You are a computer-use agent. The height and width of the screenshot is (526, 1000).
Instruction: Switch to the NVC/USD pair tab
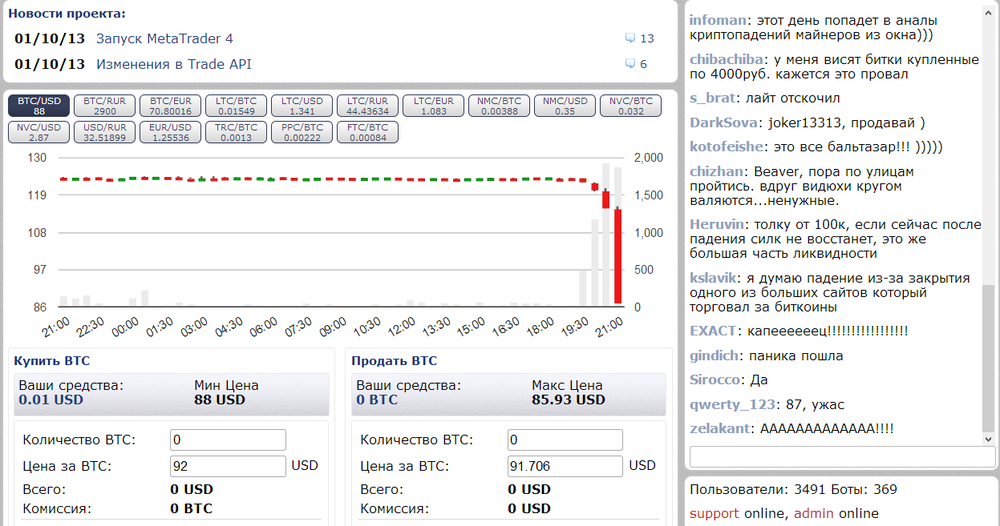[39, 132]
